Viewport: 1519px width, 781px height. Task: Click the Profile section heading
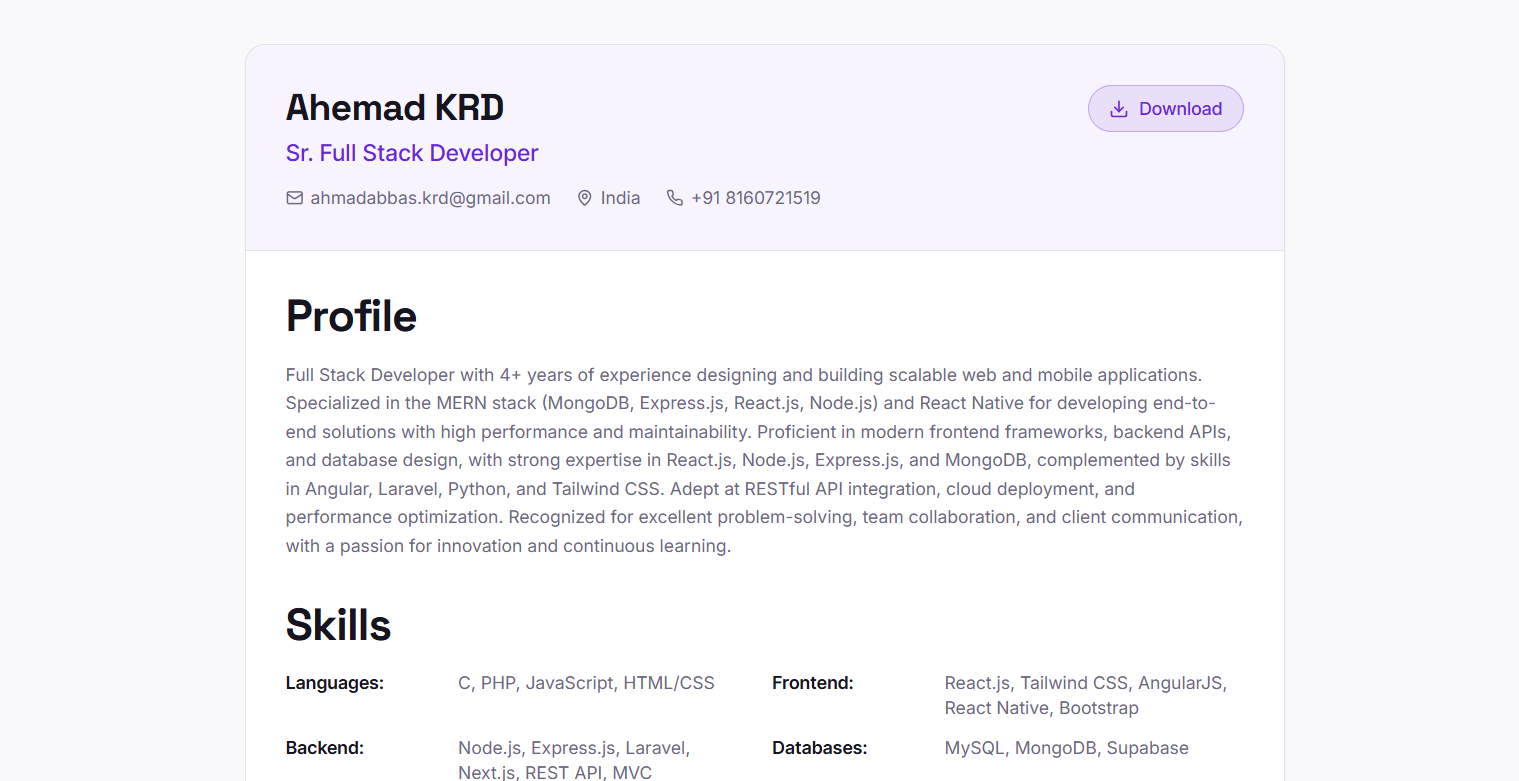coord(351,316)
